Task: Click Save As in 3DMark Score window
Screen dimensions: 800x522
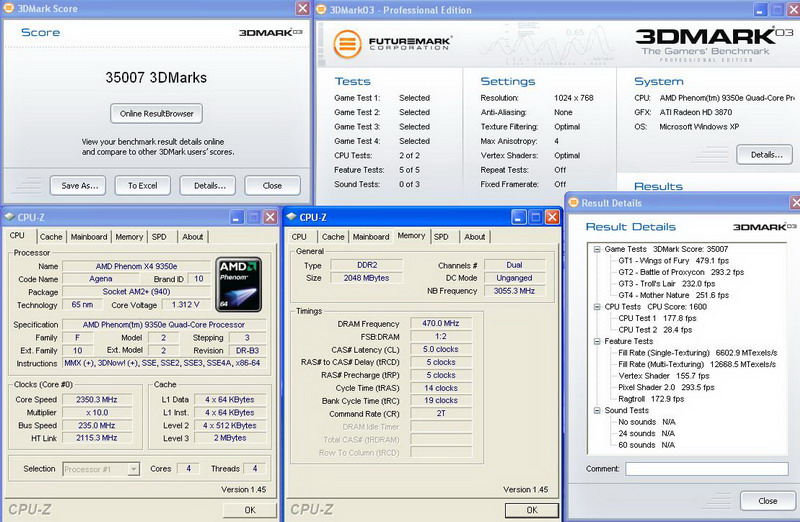Action: [78, 186]
